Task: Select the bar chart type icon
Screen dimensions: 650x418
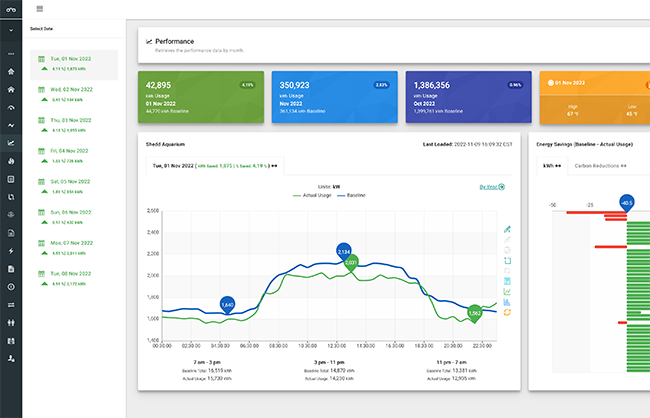Action: tap(508, 301)
